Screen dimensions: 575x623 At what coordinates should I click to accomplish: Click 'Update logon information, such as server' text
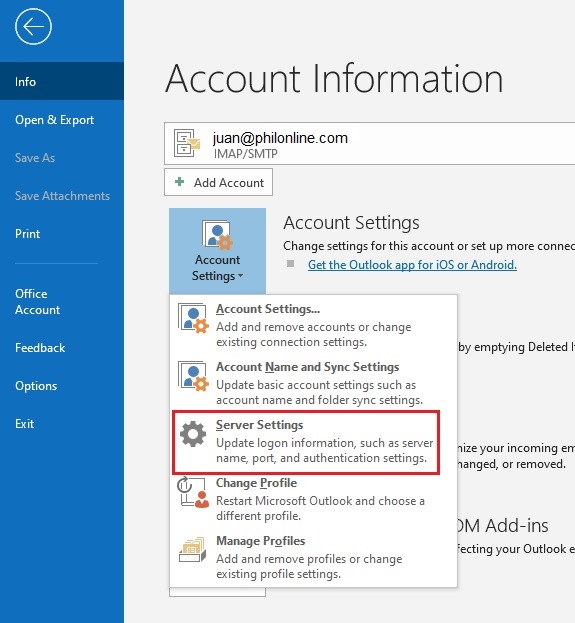click(325, 443)
